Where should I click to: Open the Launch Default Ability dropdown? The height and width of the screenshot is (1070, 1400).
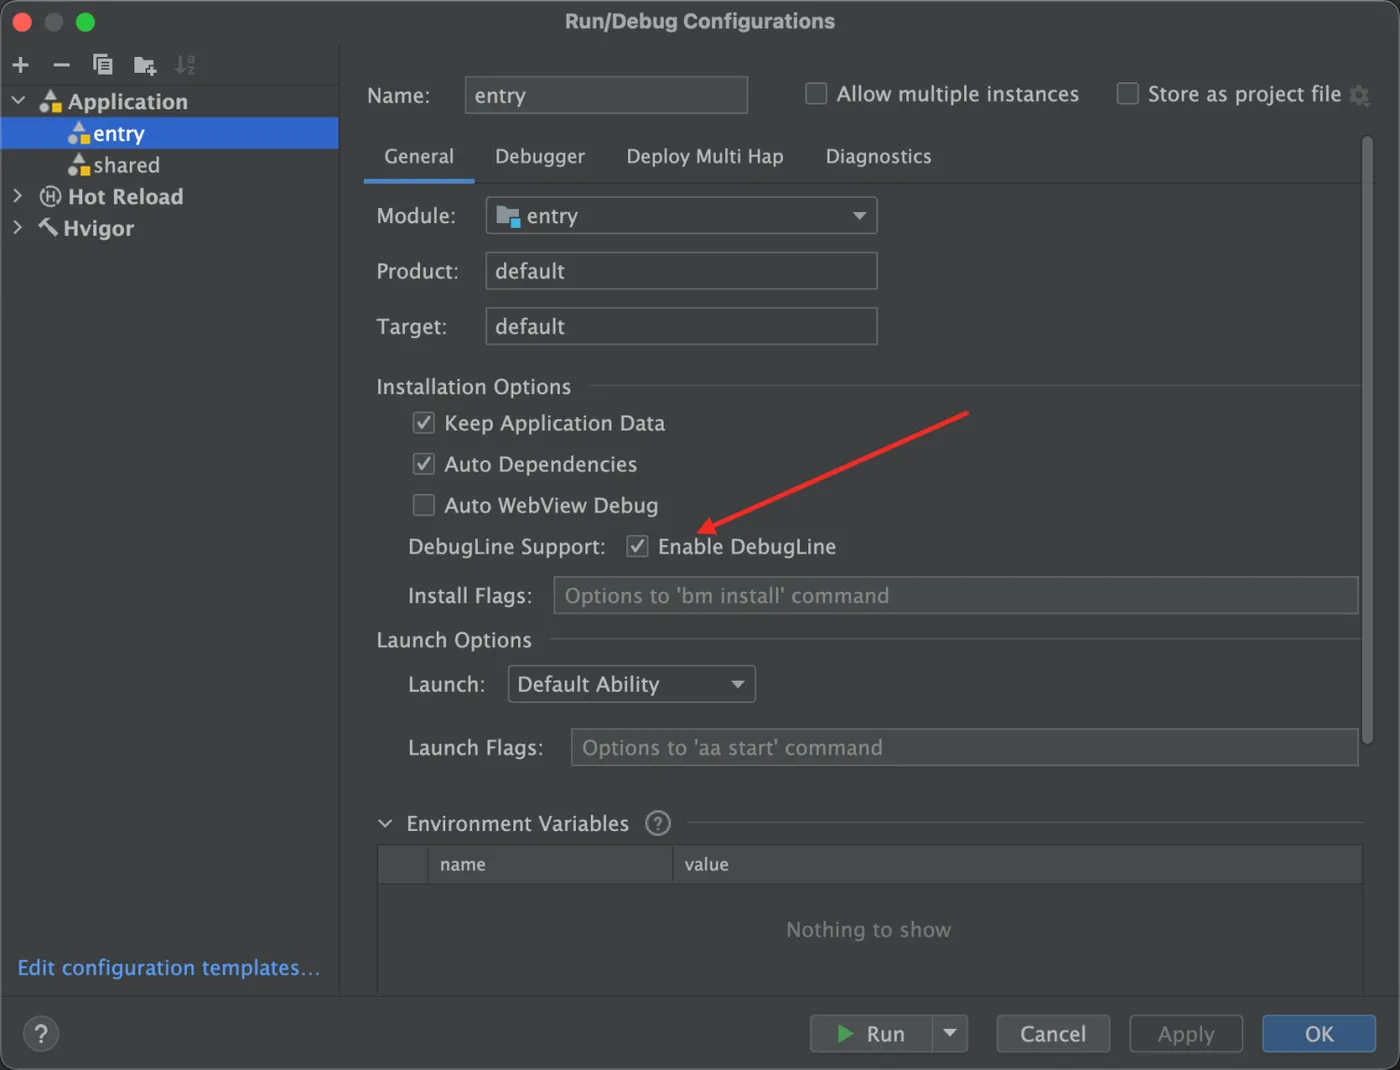(x=631, y=684)
